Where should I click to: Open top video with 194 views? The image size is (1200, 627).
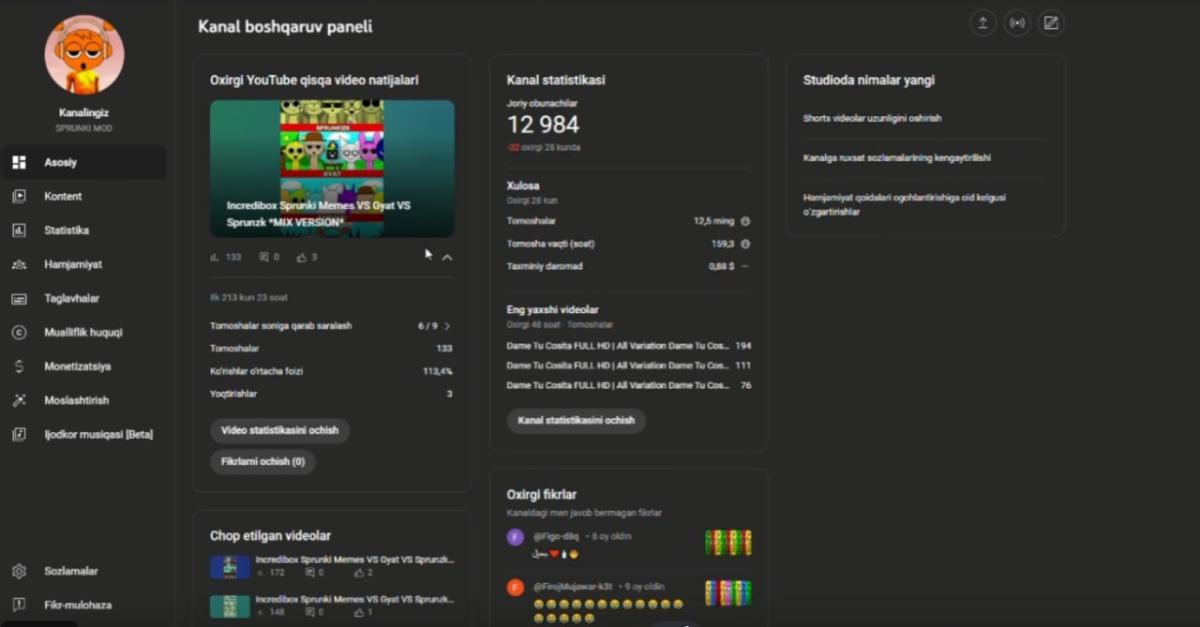(x=629, y=345)
